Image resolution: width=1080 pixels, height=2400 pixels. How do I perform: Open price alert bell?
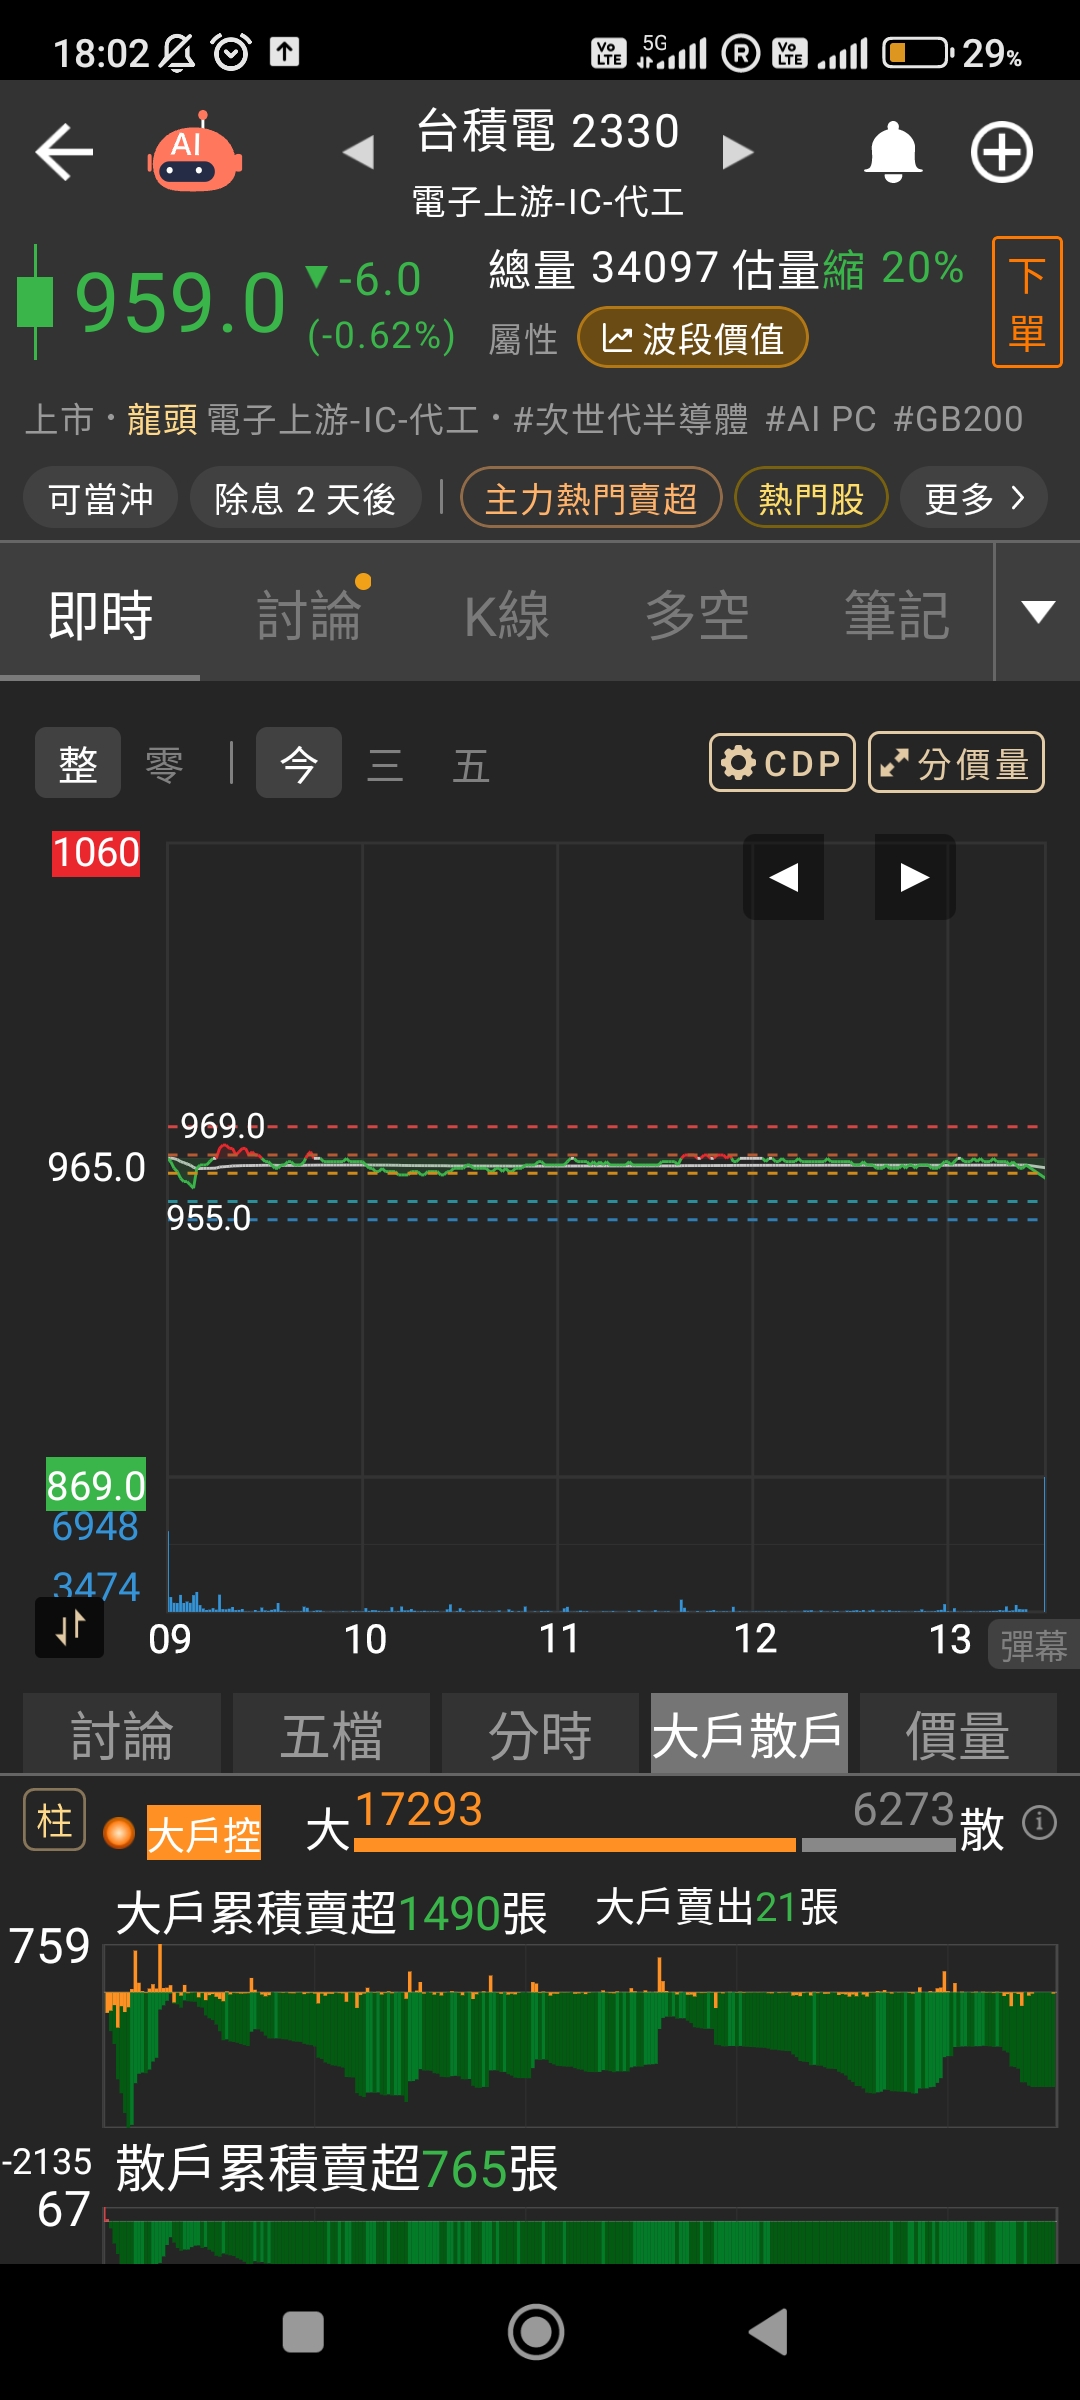[892, 152]
